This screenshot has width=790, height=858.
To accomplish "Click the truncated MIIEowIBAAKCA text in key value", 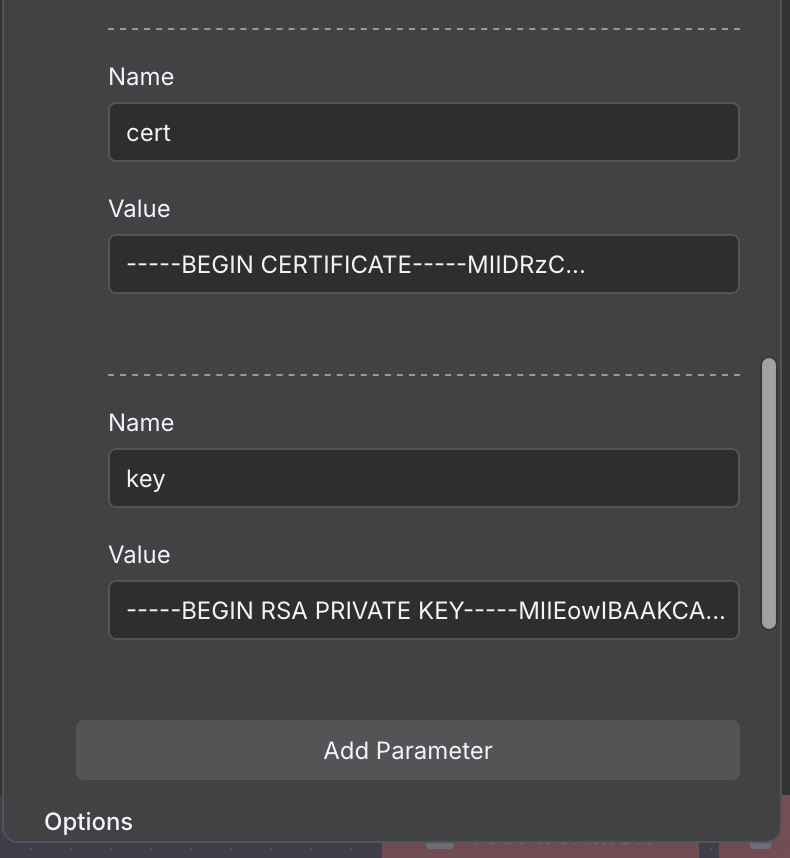I will (x=621, y=610).
